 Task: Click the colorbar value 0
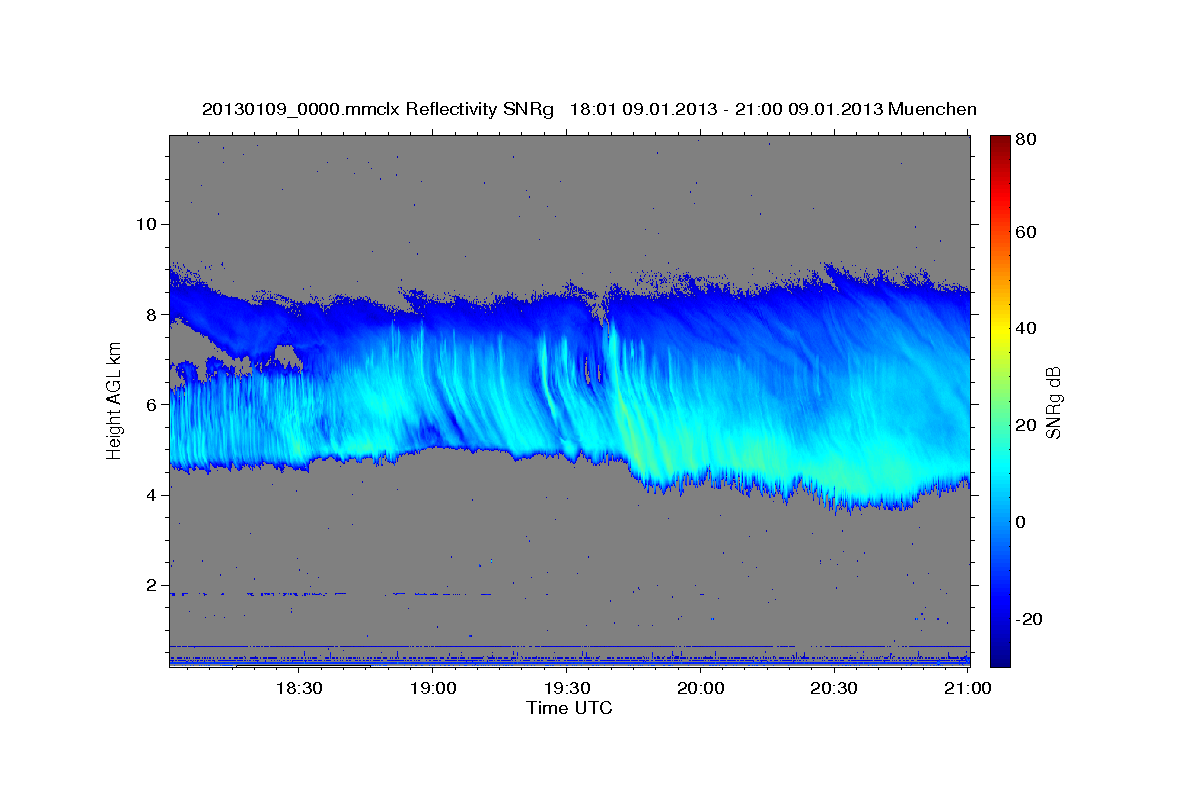pos(1020,522)
